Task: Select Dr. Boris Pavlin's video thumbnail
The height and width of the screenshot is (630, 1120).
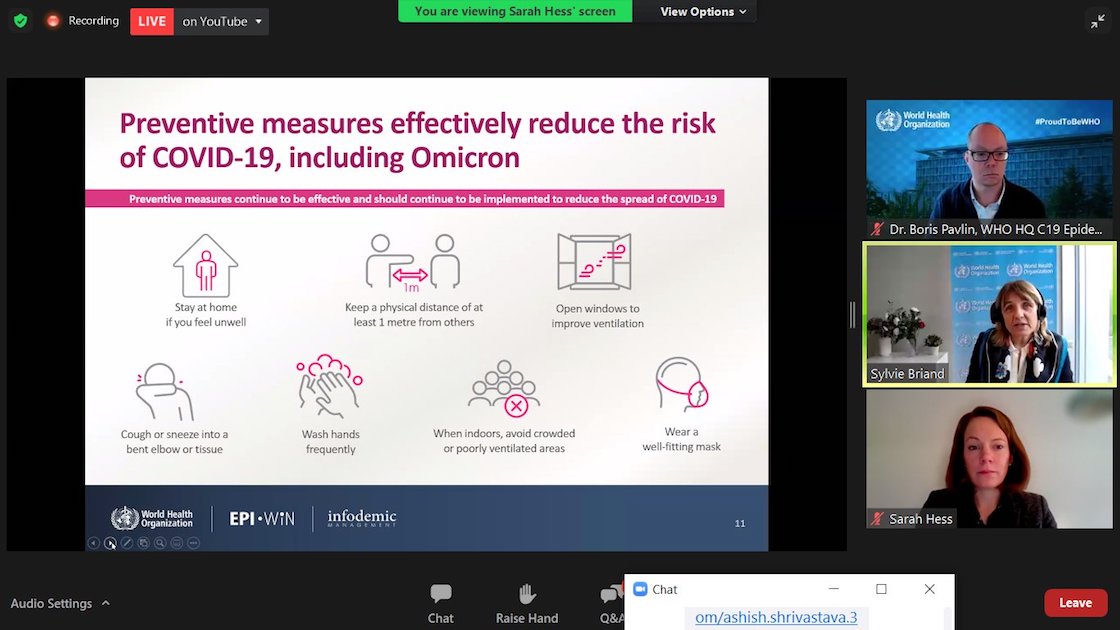Action: (x=989, y=169)
